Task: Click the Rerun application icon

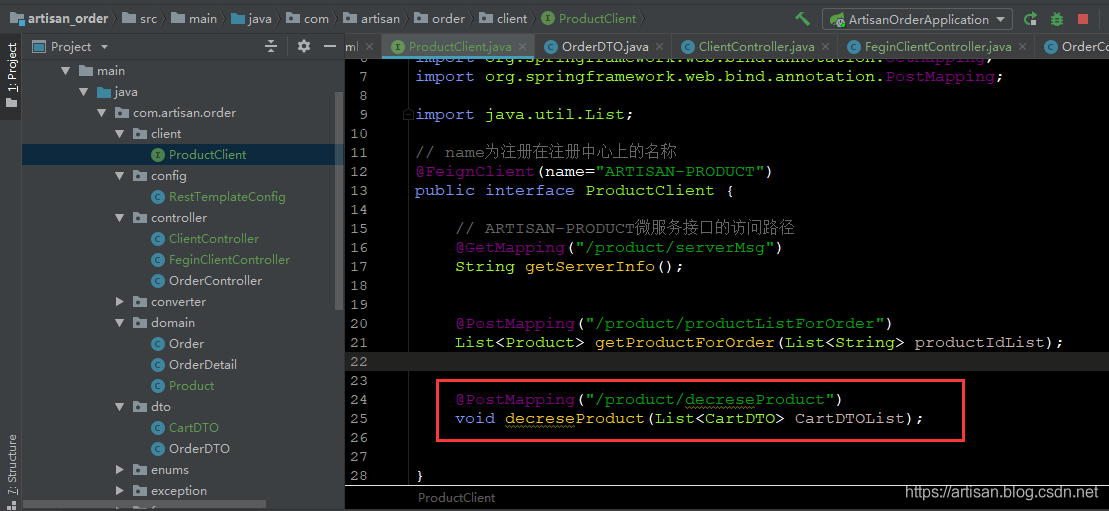Action: pos(1031,19)
